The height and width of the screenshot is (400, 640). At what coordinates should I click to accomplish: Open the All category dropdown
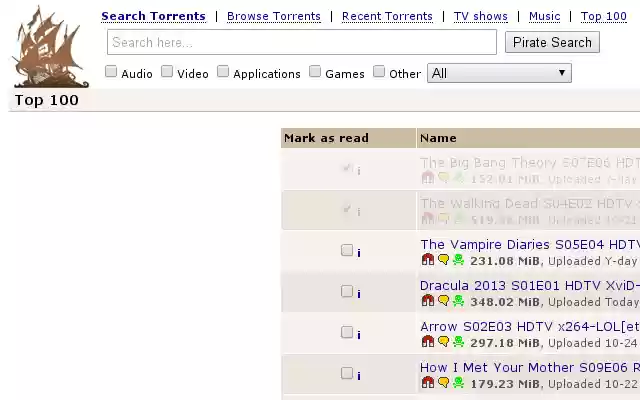[499, 73]
